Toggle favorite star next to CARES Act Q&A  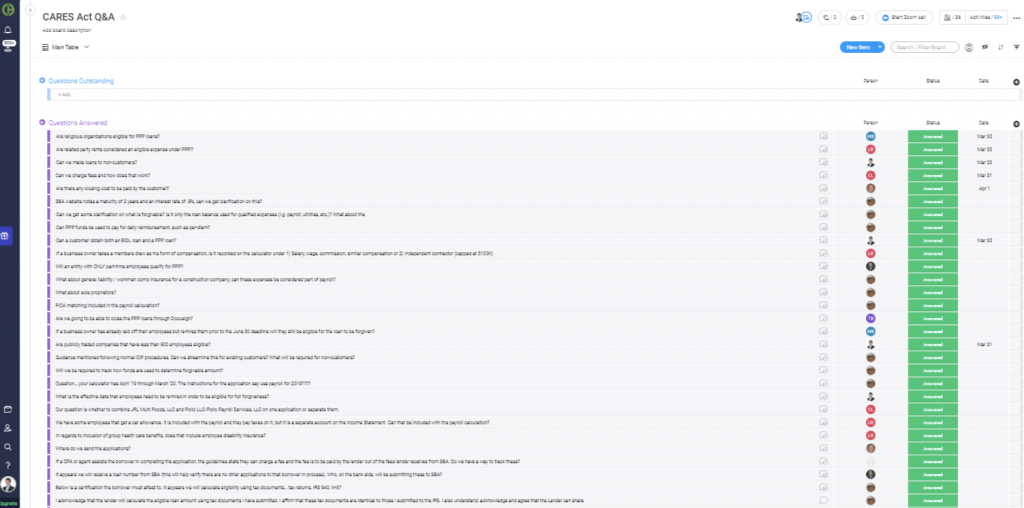[x=123, y=18]
